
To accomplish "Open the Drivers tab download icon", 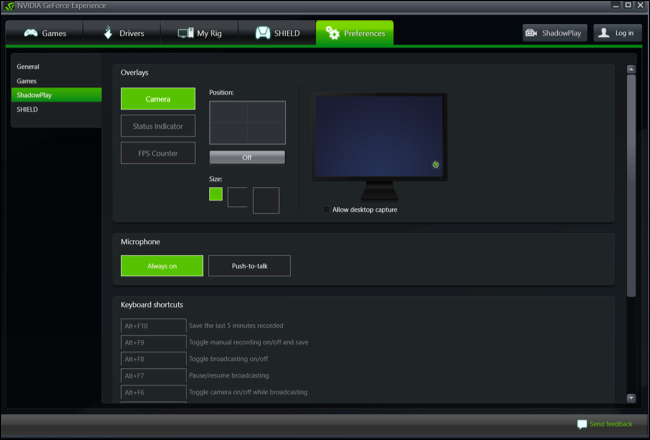I will (x=108, y=32).
